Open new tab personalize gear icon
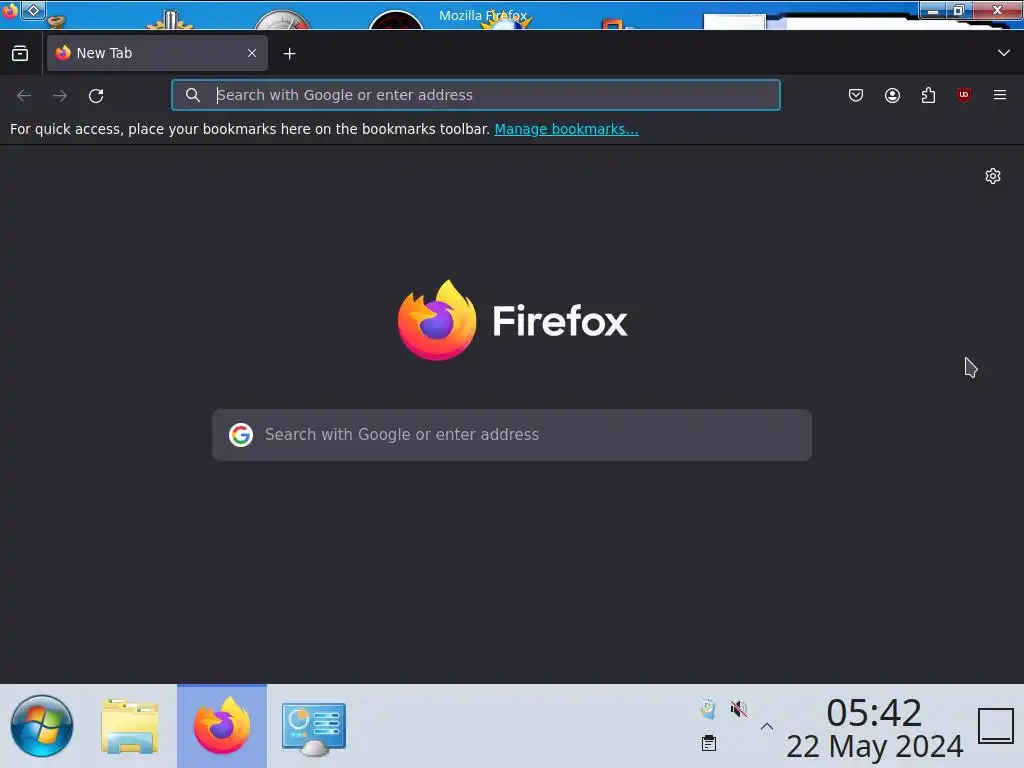The height and width of the screenshot is (768, 1024). click(x=993, y=176)
